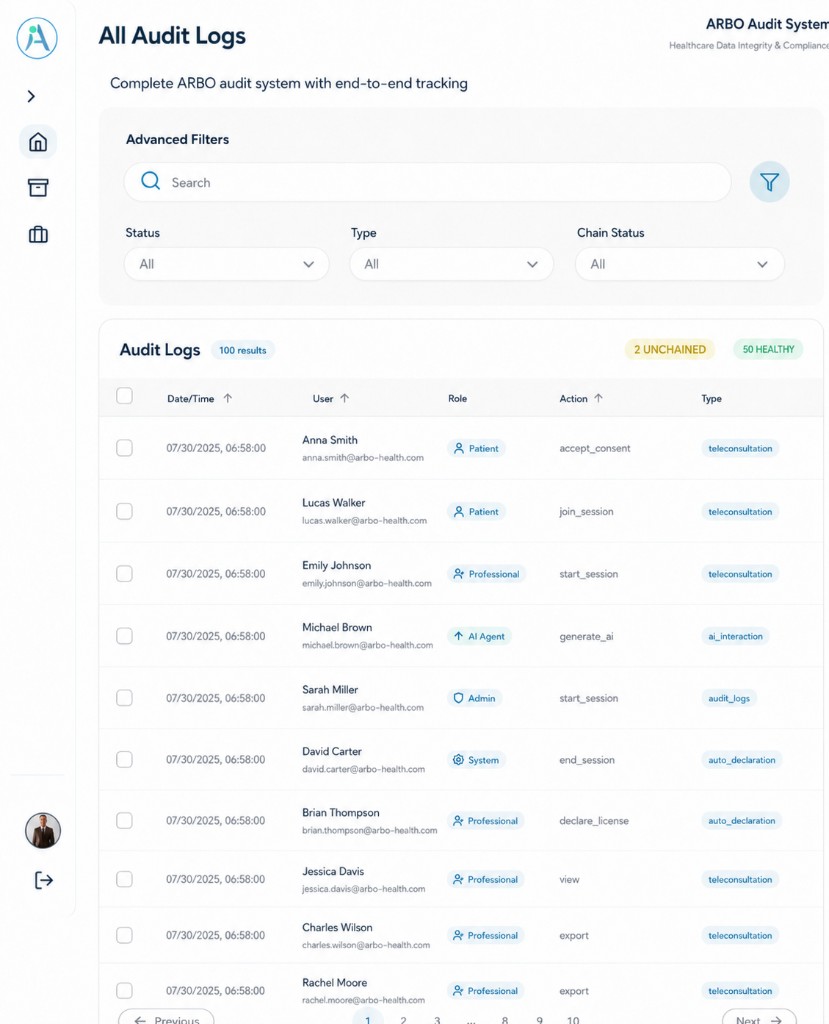Click the end_session action text
The image size is (829, 1024).
[587, 760]
